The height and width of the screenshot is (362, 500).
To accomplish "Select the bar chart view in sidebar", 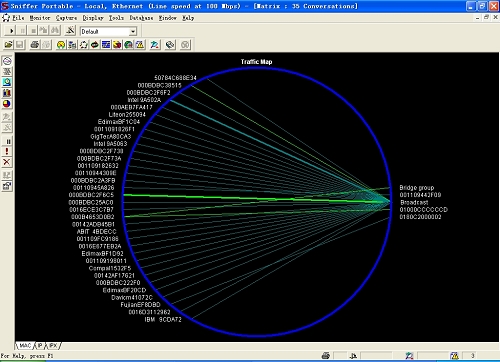I will point(7,93).
